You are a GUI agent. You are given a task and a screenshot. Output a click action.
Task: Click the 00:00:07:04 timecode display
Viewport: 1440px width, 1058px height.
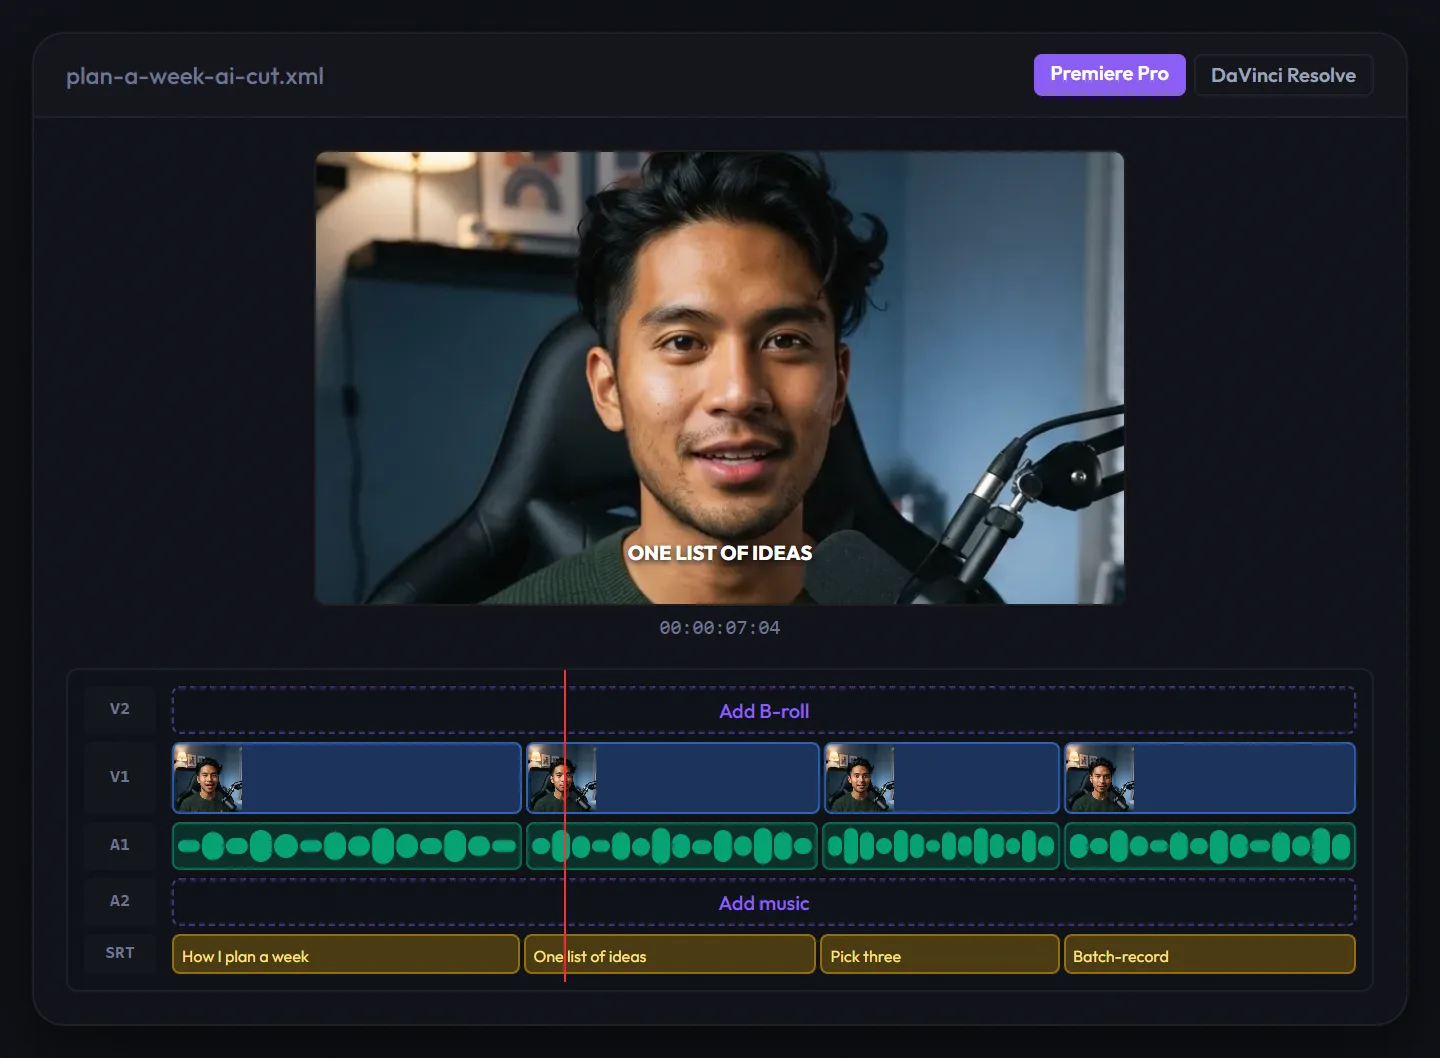[720, 628]
